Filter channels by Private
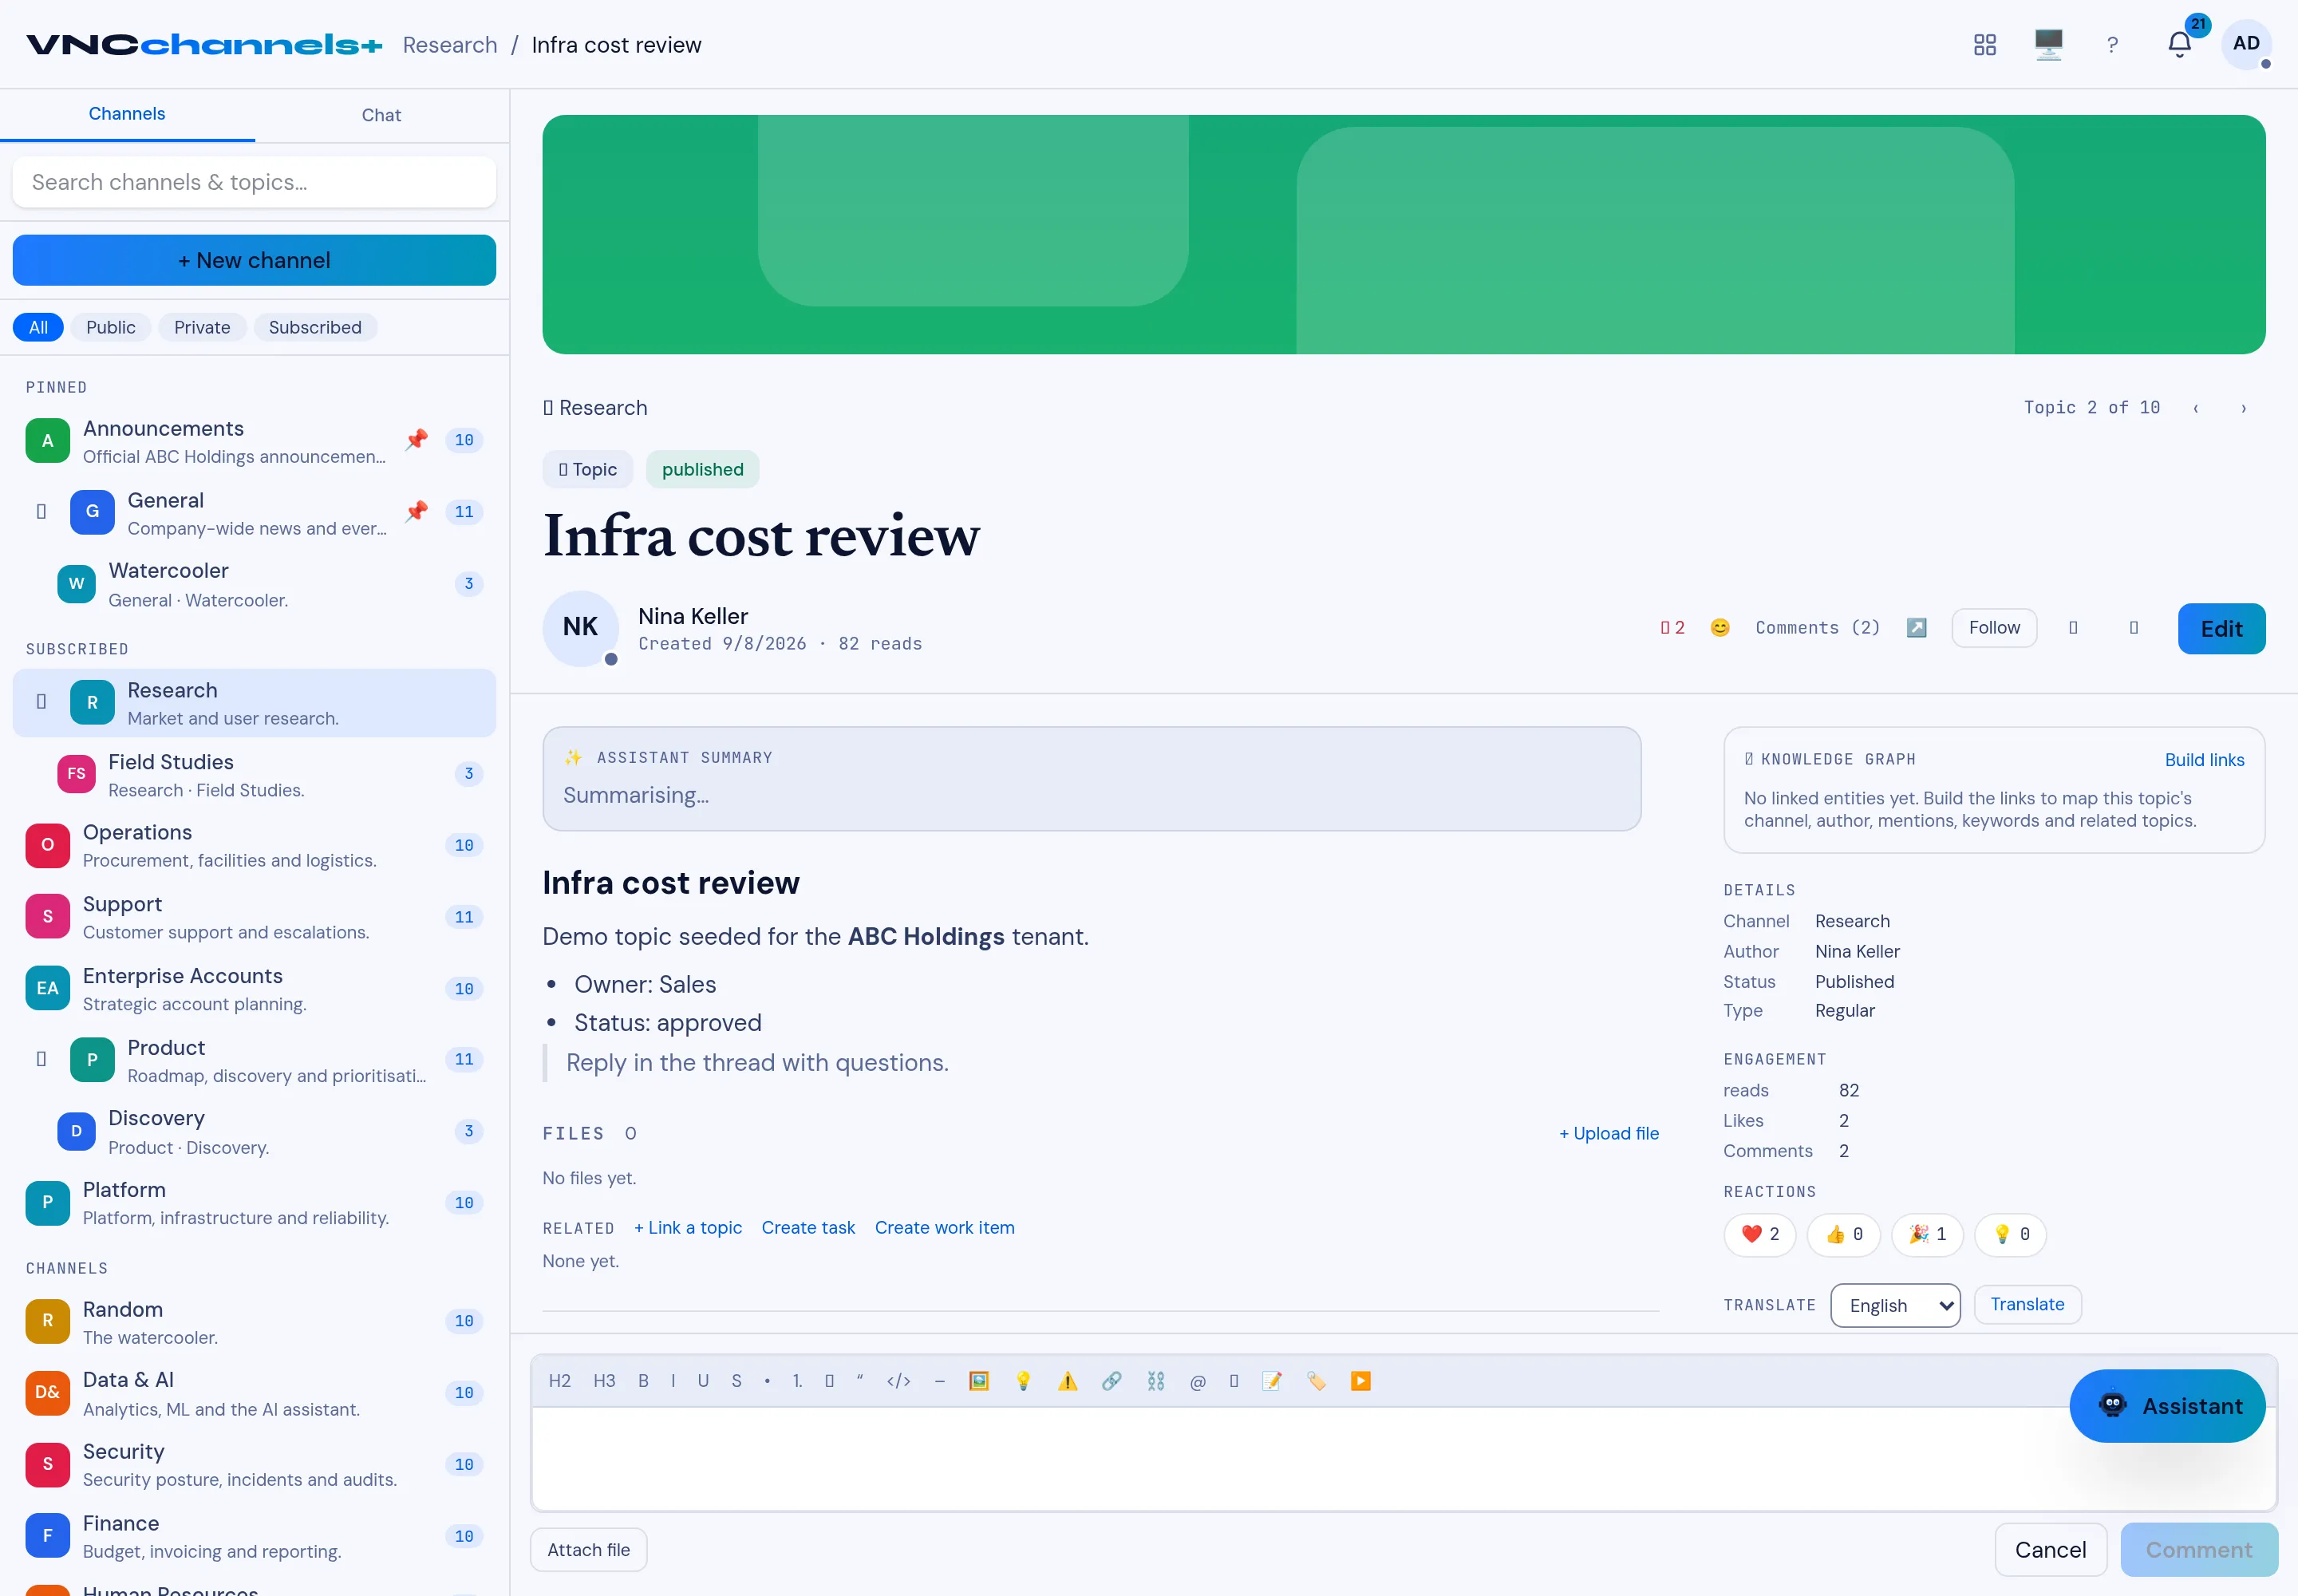The image size is (2298, 1596). (x=202, y=327)
